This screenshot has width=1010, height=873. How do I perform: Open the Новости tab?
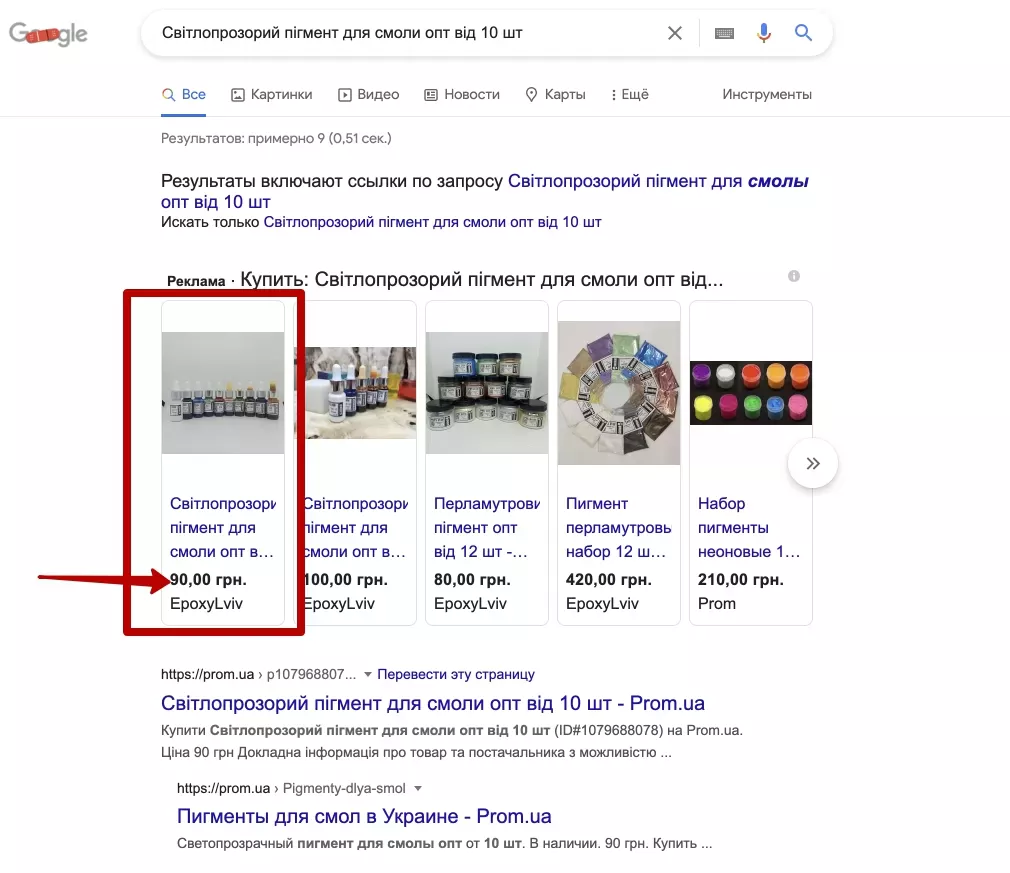tap(462, 95)
